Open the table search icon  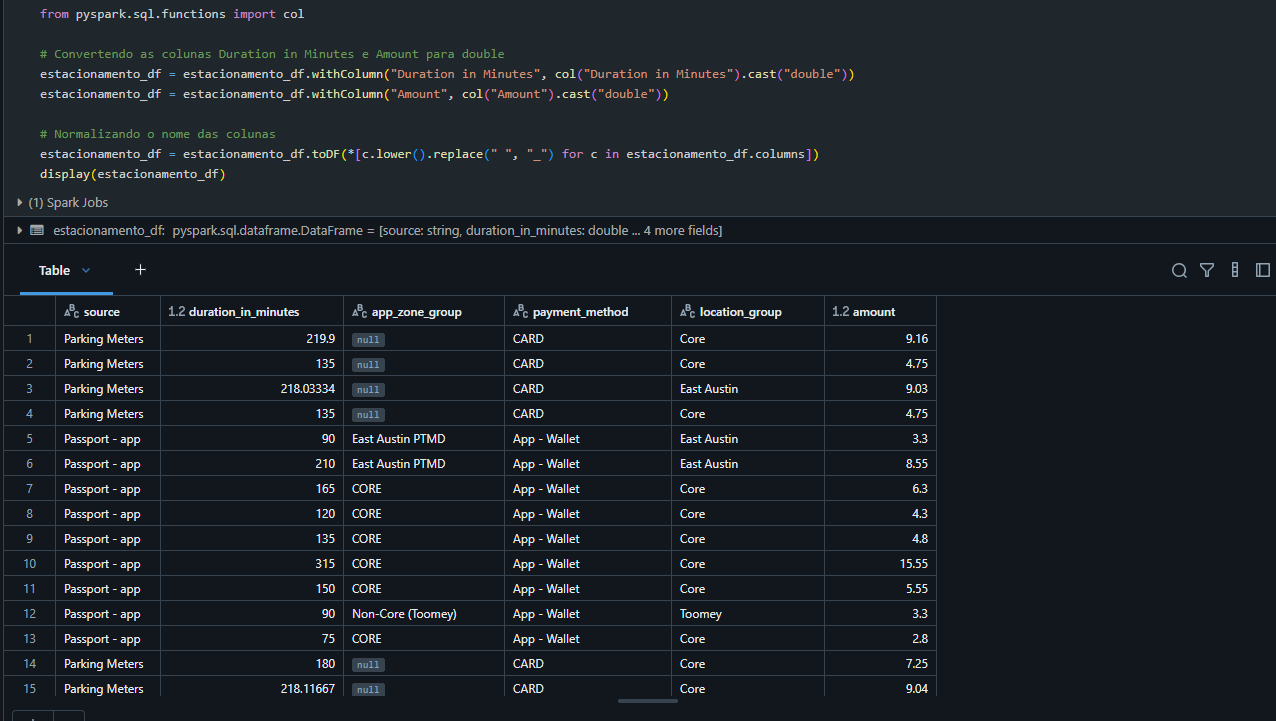(x=1179, y=270)
